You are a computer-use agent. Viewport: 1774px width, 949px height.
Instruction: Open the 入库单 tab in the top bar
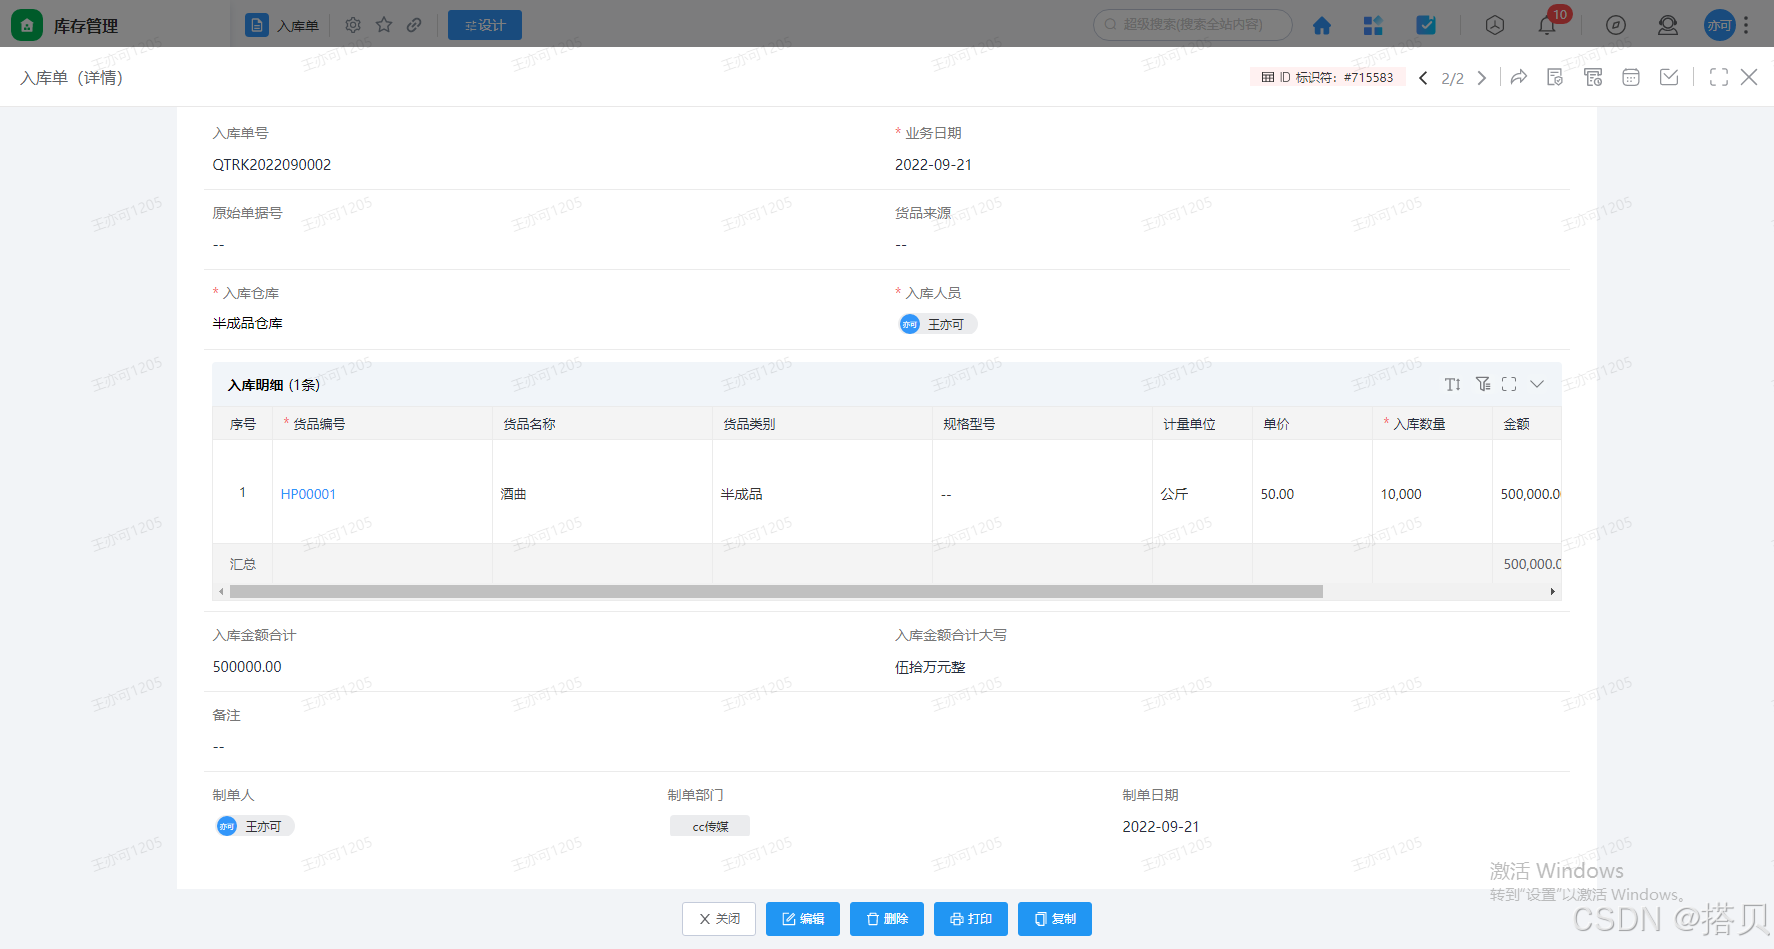[283, 25]
